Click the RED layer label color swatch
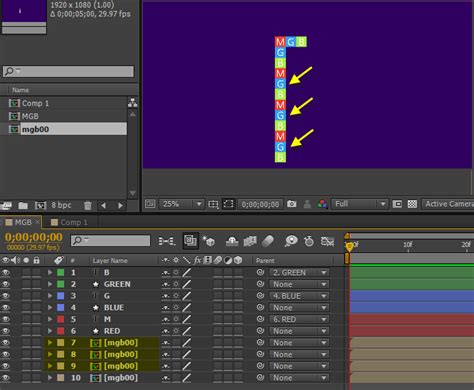The image size is (474, 390). (x=61, y=331)
